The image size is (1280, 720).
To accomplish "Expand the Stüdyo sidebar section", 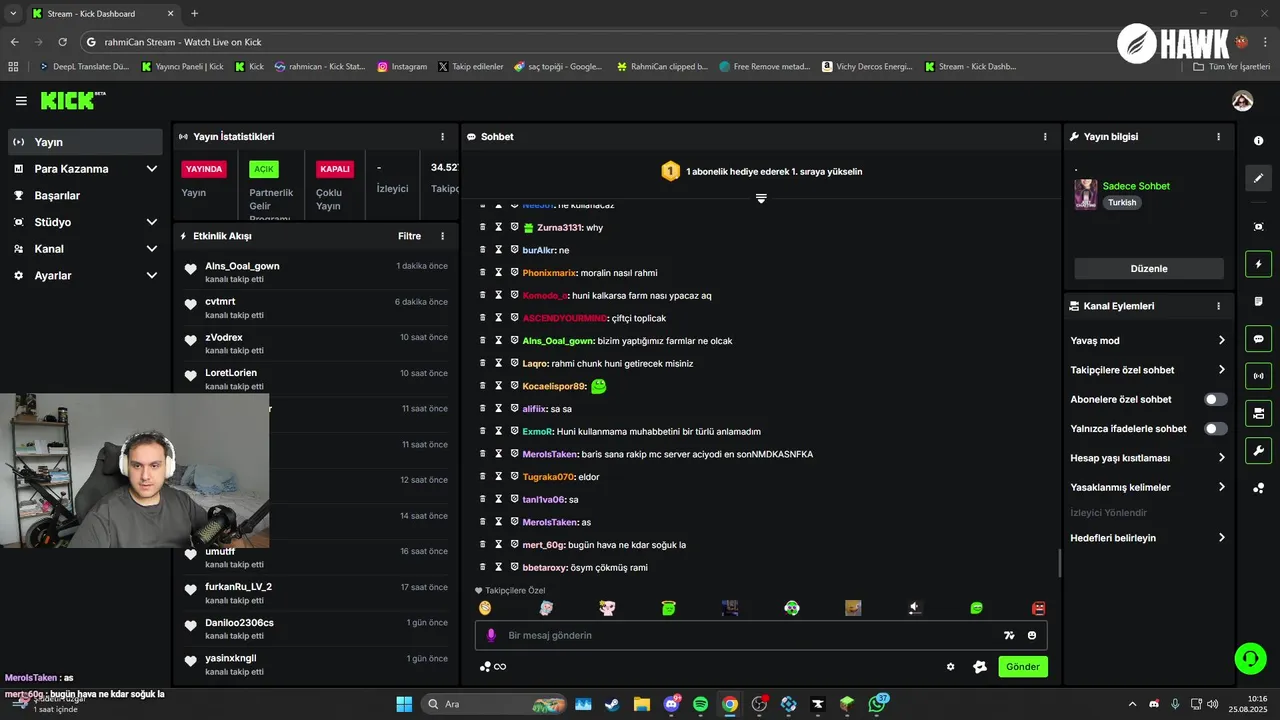I will tap(85, 222).
